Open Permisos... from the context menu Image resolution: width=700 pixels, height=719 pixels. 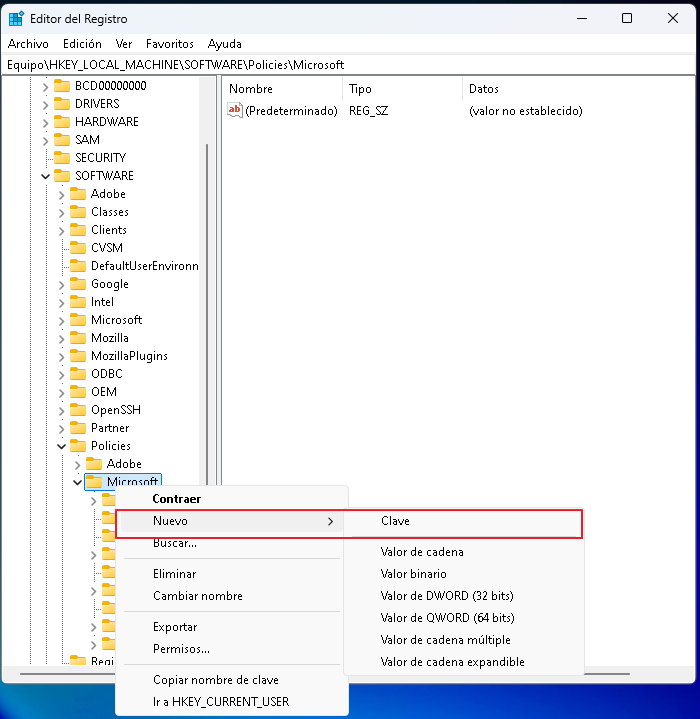pos(232,649)
